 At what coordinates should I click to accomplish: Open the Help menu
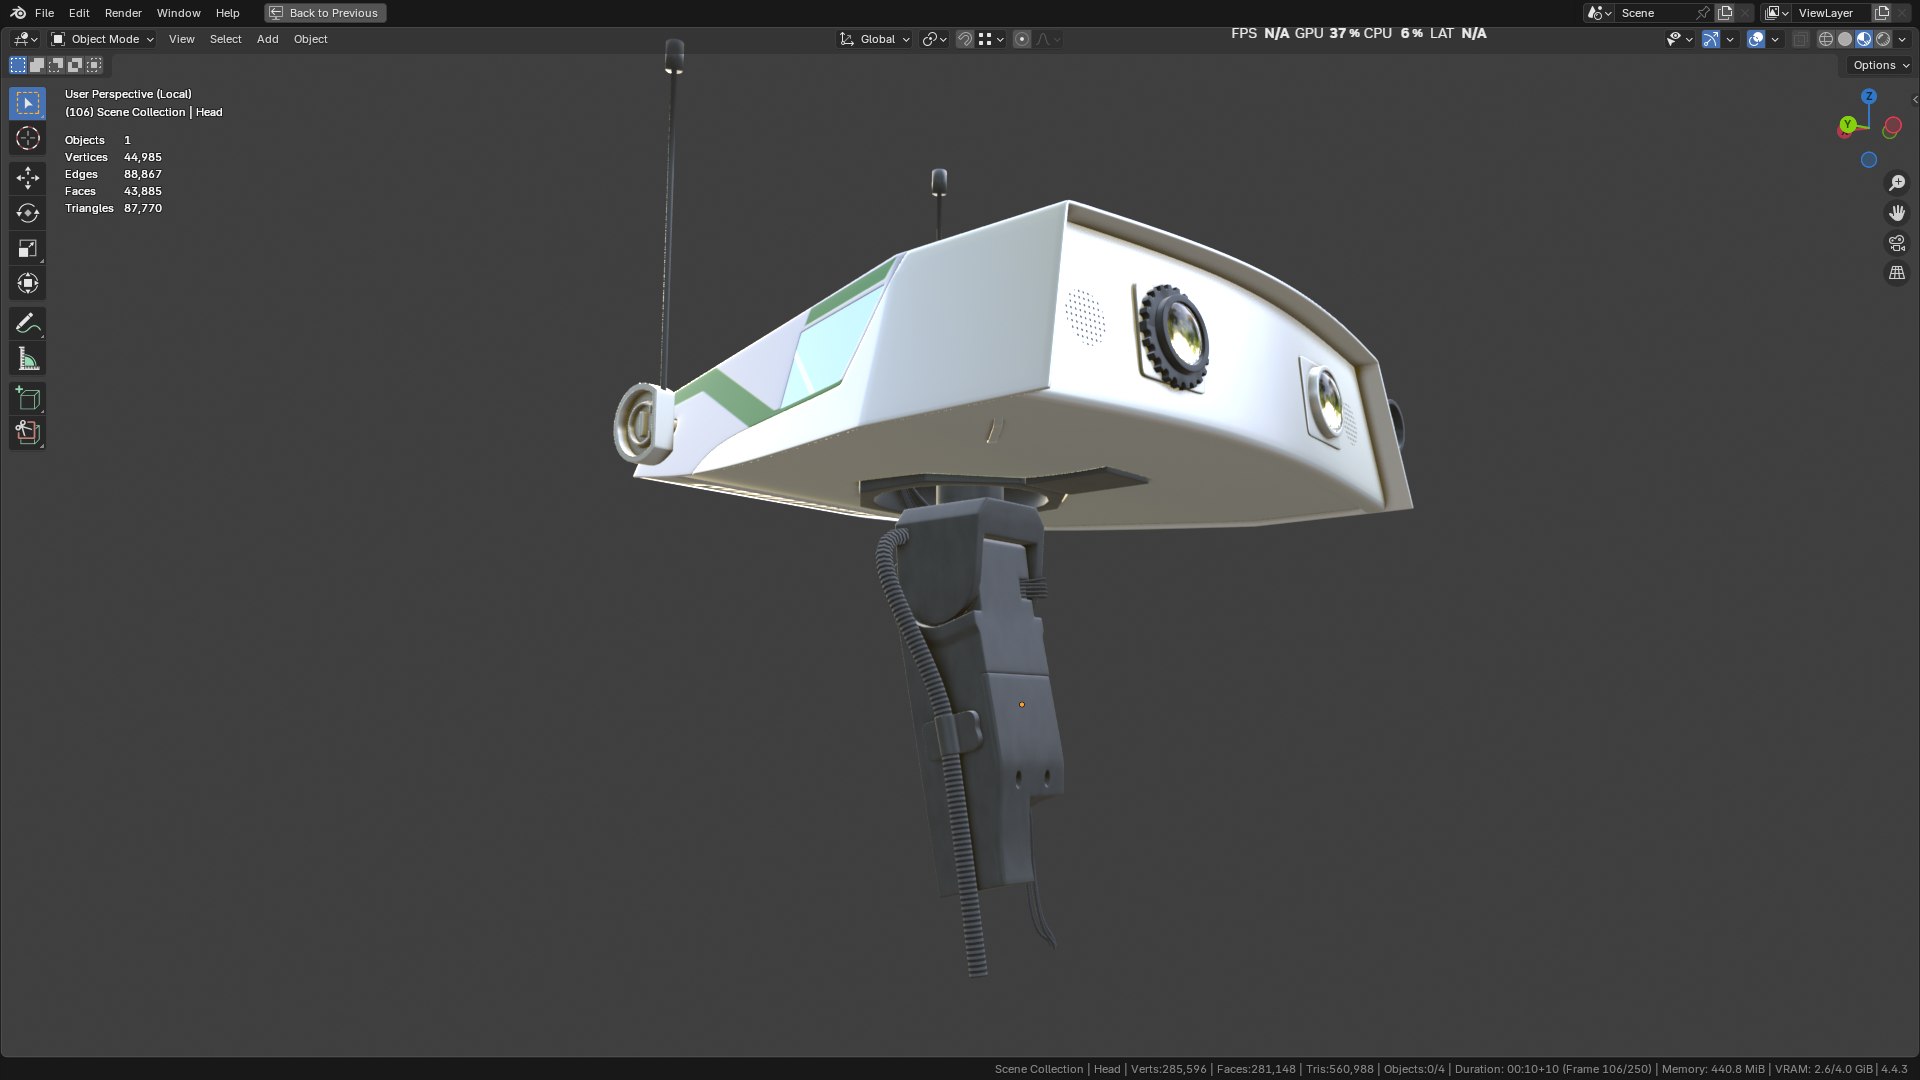[227, 13]
